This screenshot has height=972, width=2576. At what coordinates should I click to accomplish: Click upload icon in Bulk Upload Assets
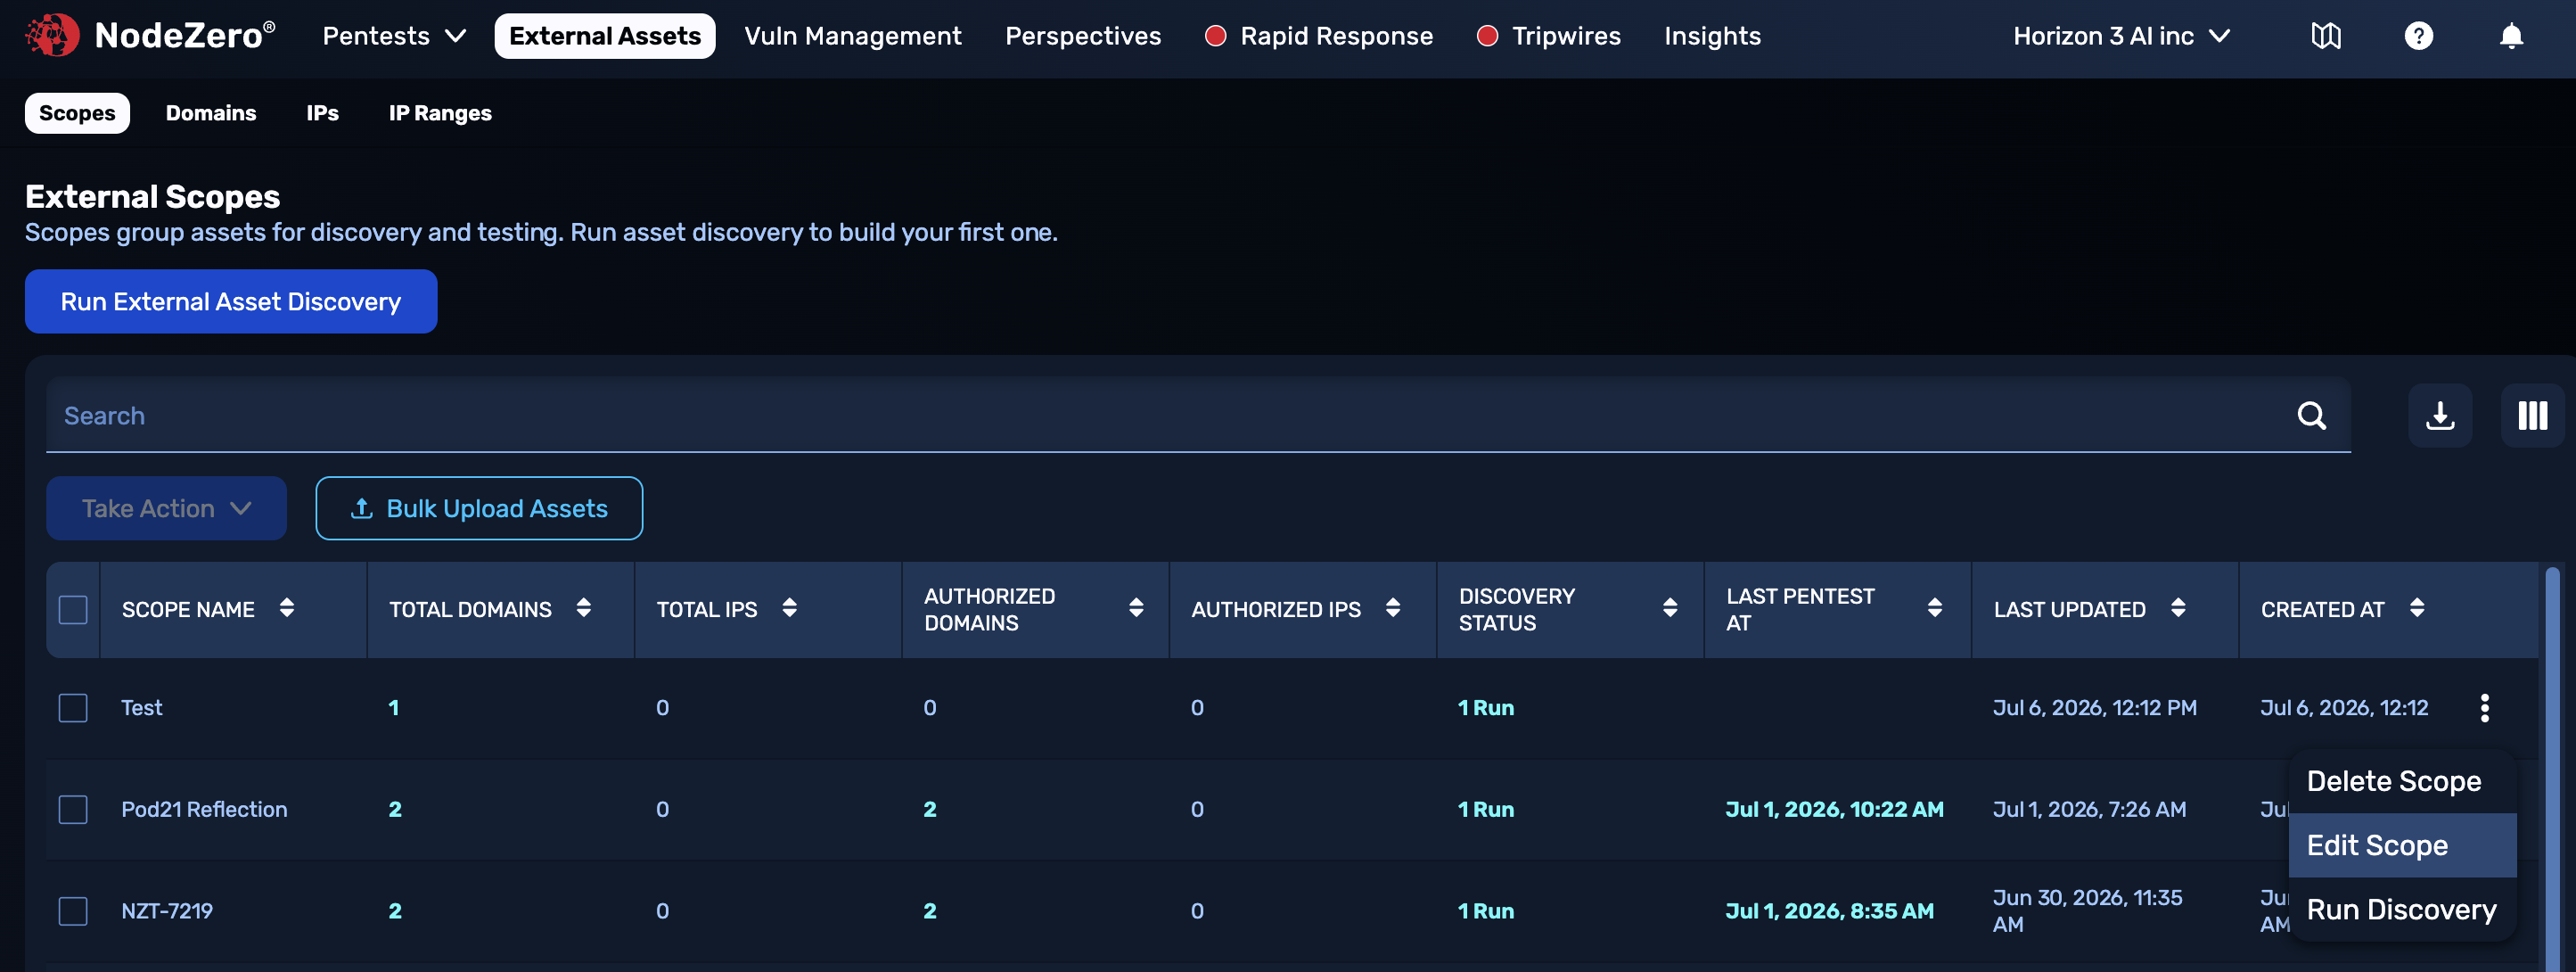click(362, 508)
